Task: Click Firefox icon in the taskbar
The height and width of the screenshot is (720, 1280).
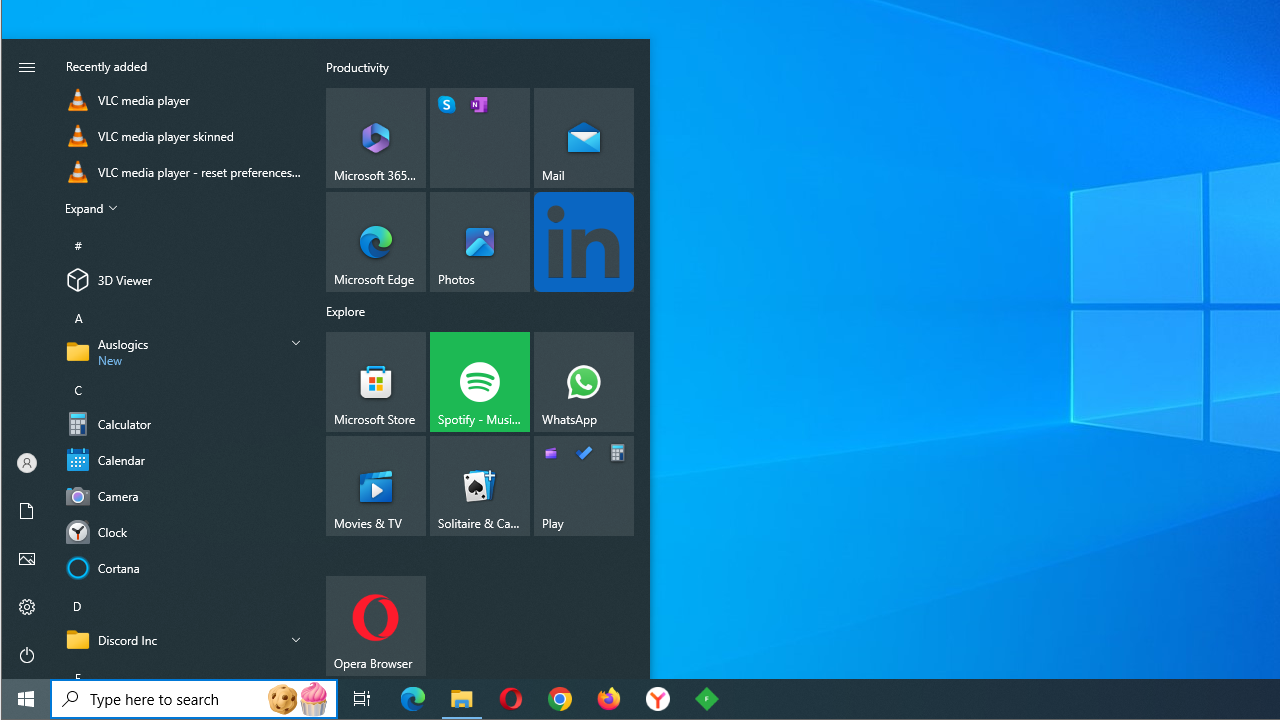Action: [x=609, y=699]
